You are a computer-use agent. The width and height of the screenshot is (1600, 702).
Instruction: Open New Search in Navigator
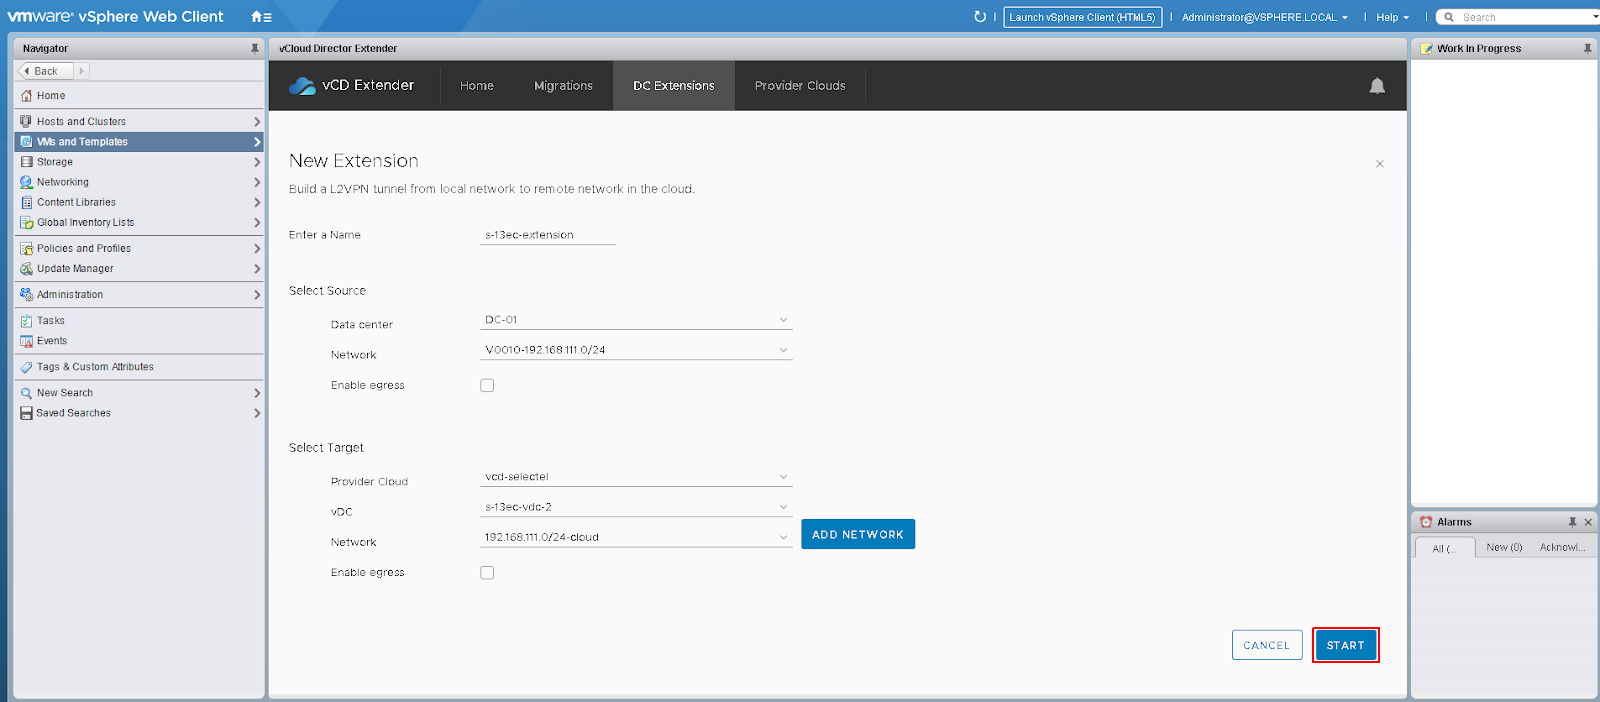pyautogui.click(x=139, y=393)
